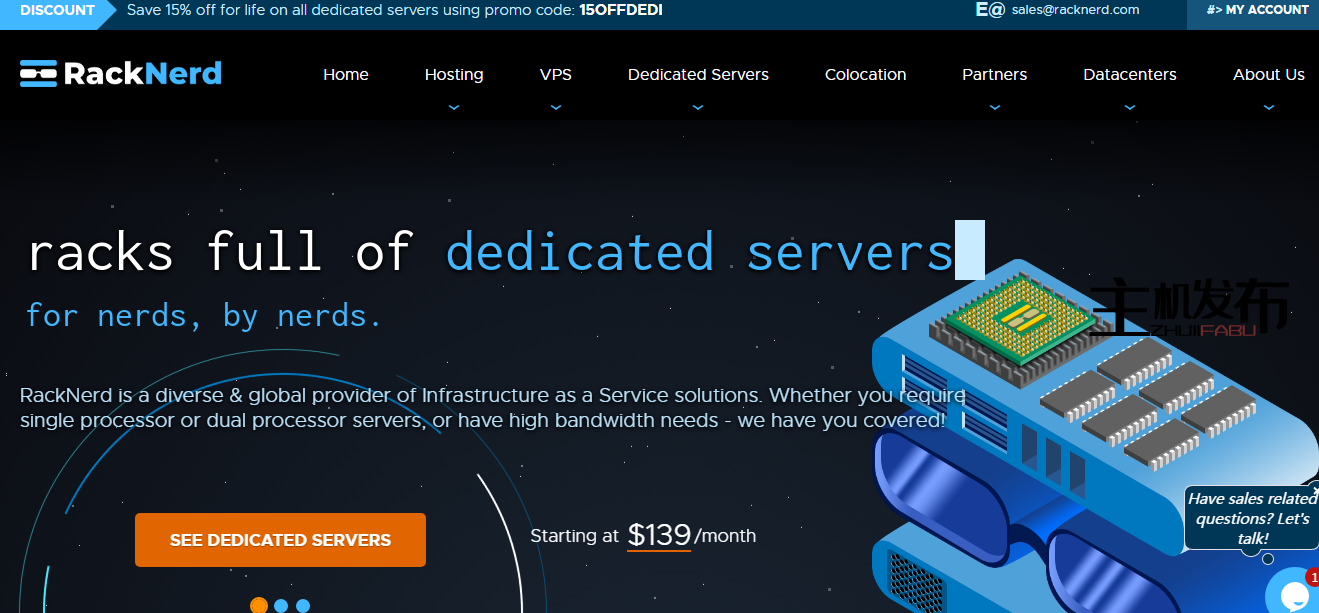Go to MY ACCOUNT
Screen dimensions: 1319x613
tap(1257, 10)
